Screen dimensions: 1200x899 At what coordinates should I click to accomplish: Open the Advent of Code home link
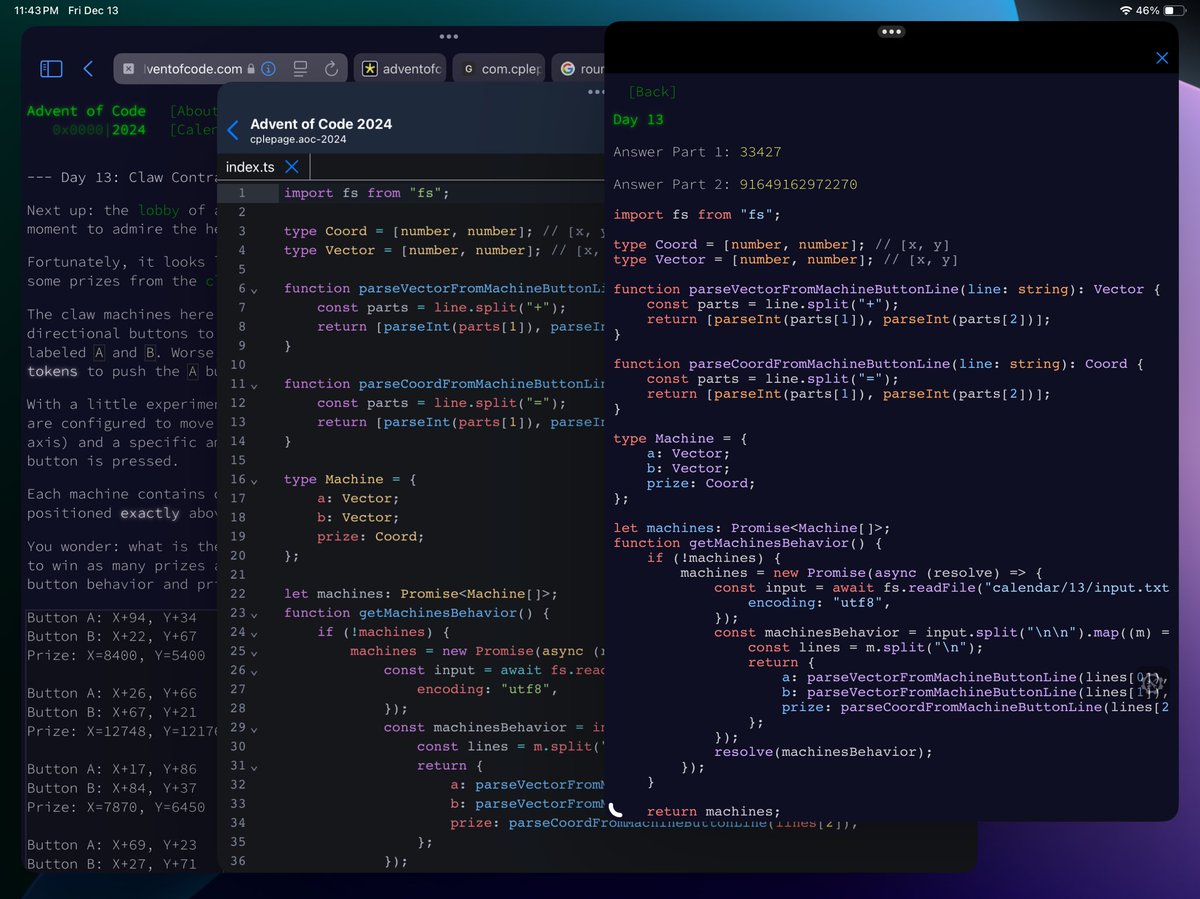tap(87, 111)
